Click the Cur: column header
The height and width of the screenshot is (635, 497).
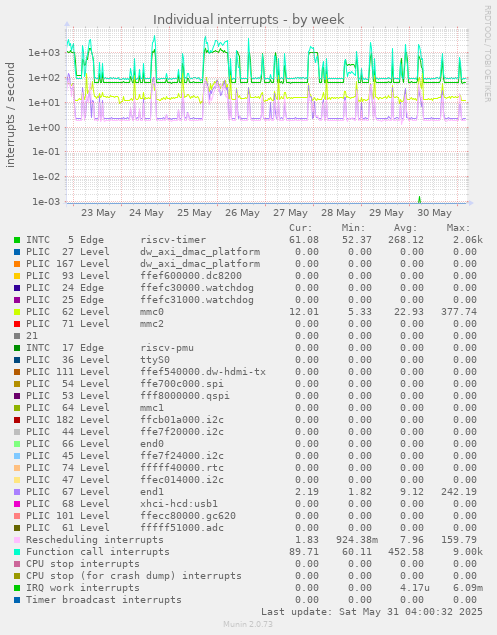[x=301, y=228]
